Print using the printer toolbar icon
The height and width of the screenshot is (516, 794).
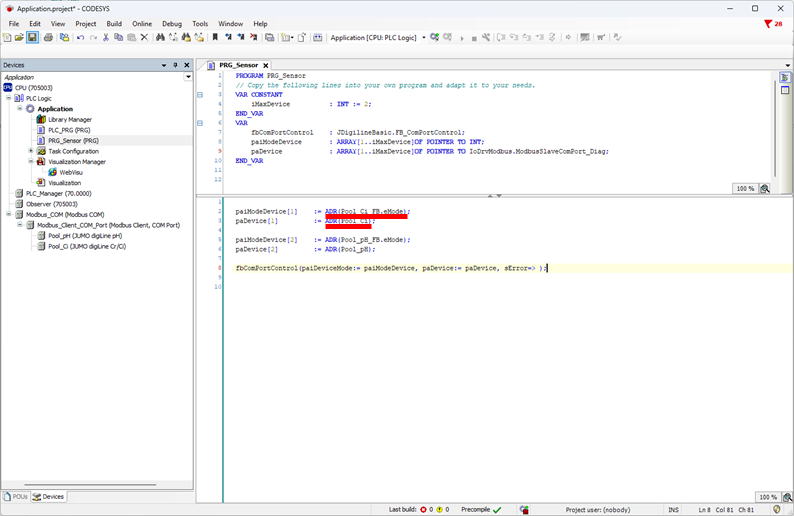tap(48, 37)
